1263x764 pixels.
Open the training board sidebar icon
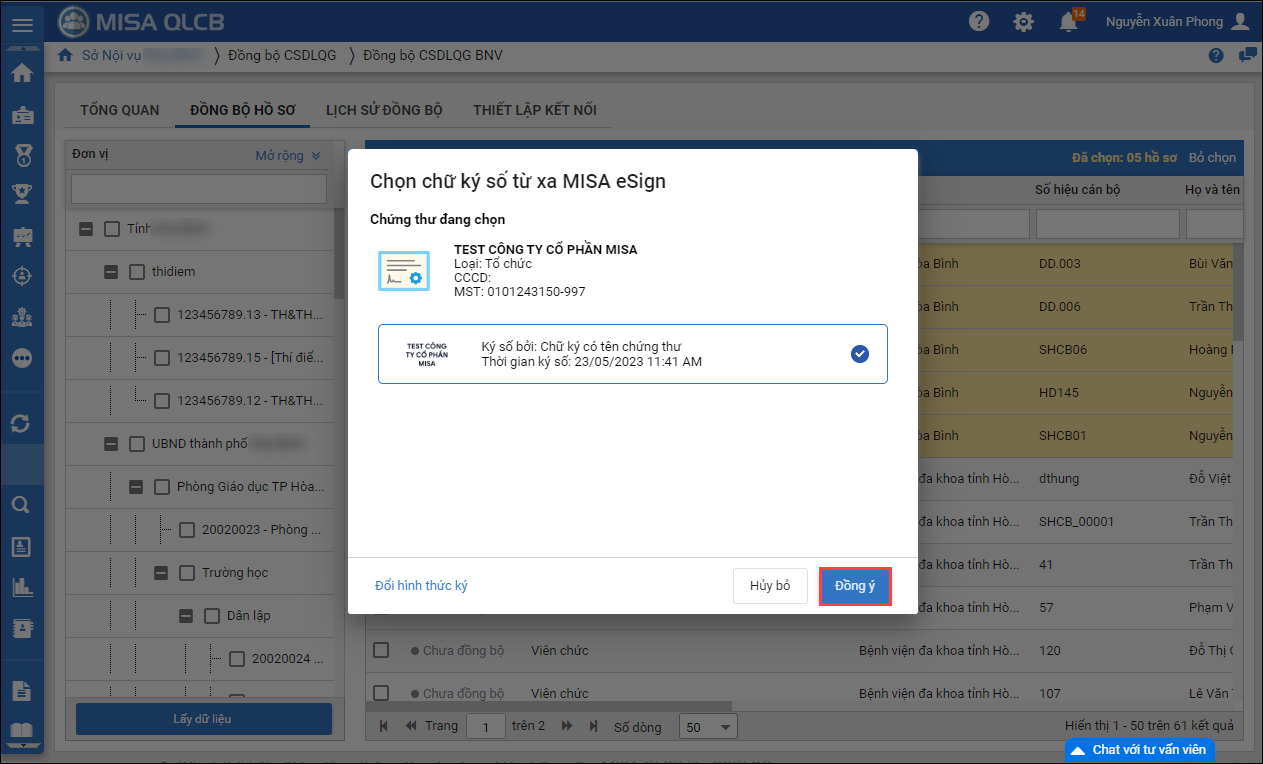22,236
